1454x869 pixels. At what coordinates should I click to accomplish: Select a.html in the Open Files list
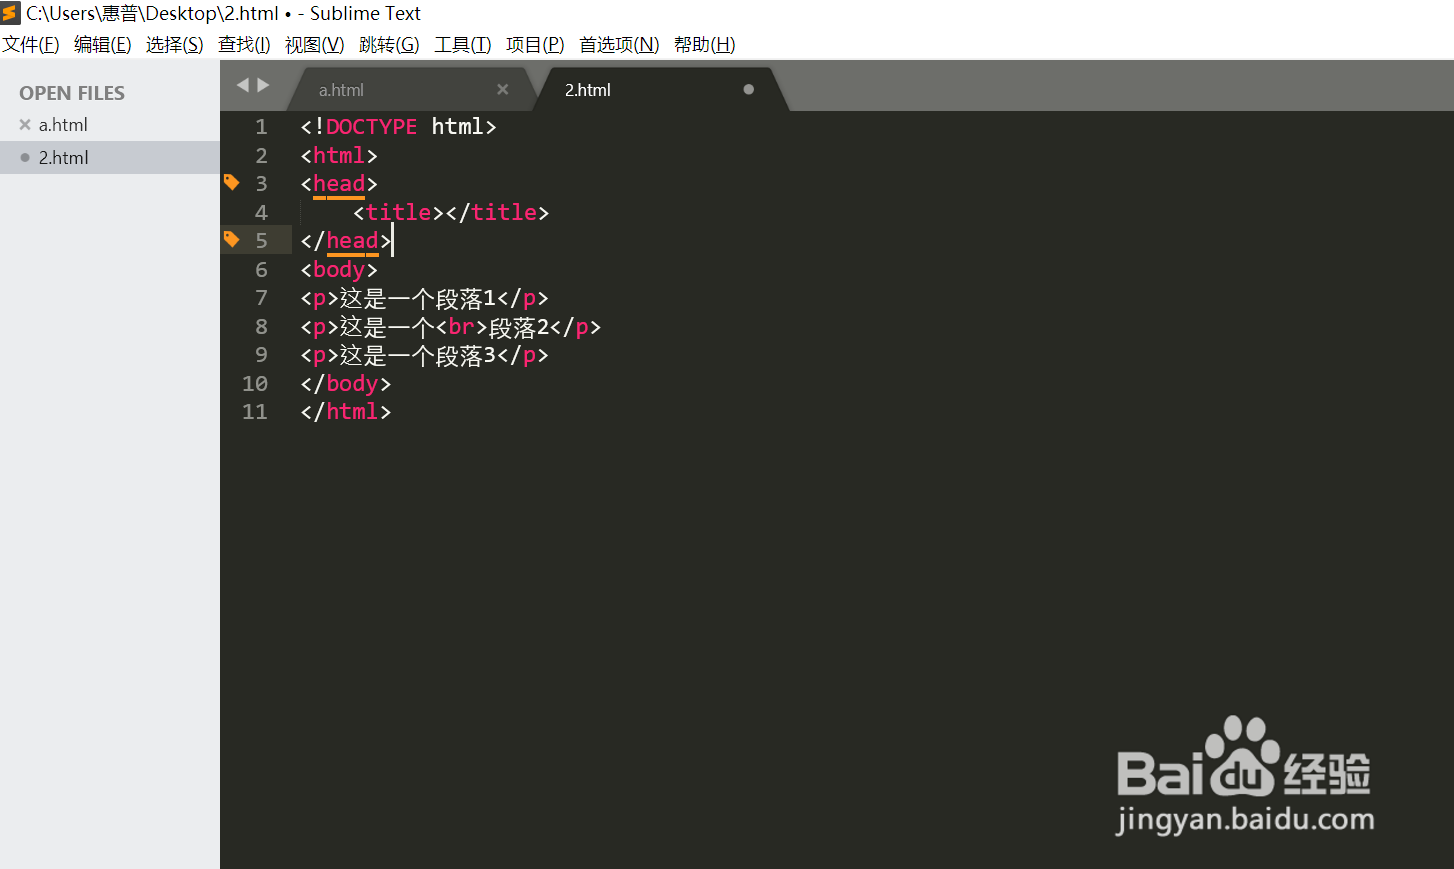click(63, 125)
